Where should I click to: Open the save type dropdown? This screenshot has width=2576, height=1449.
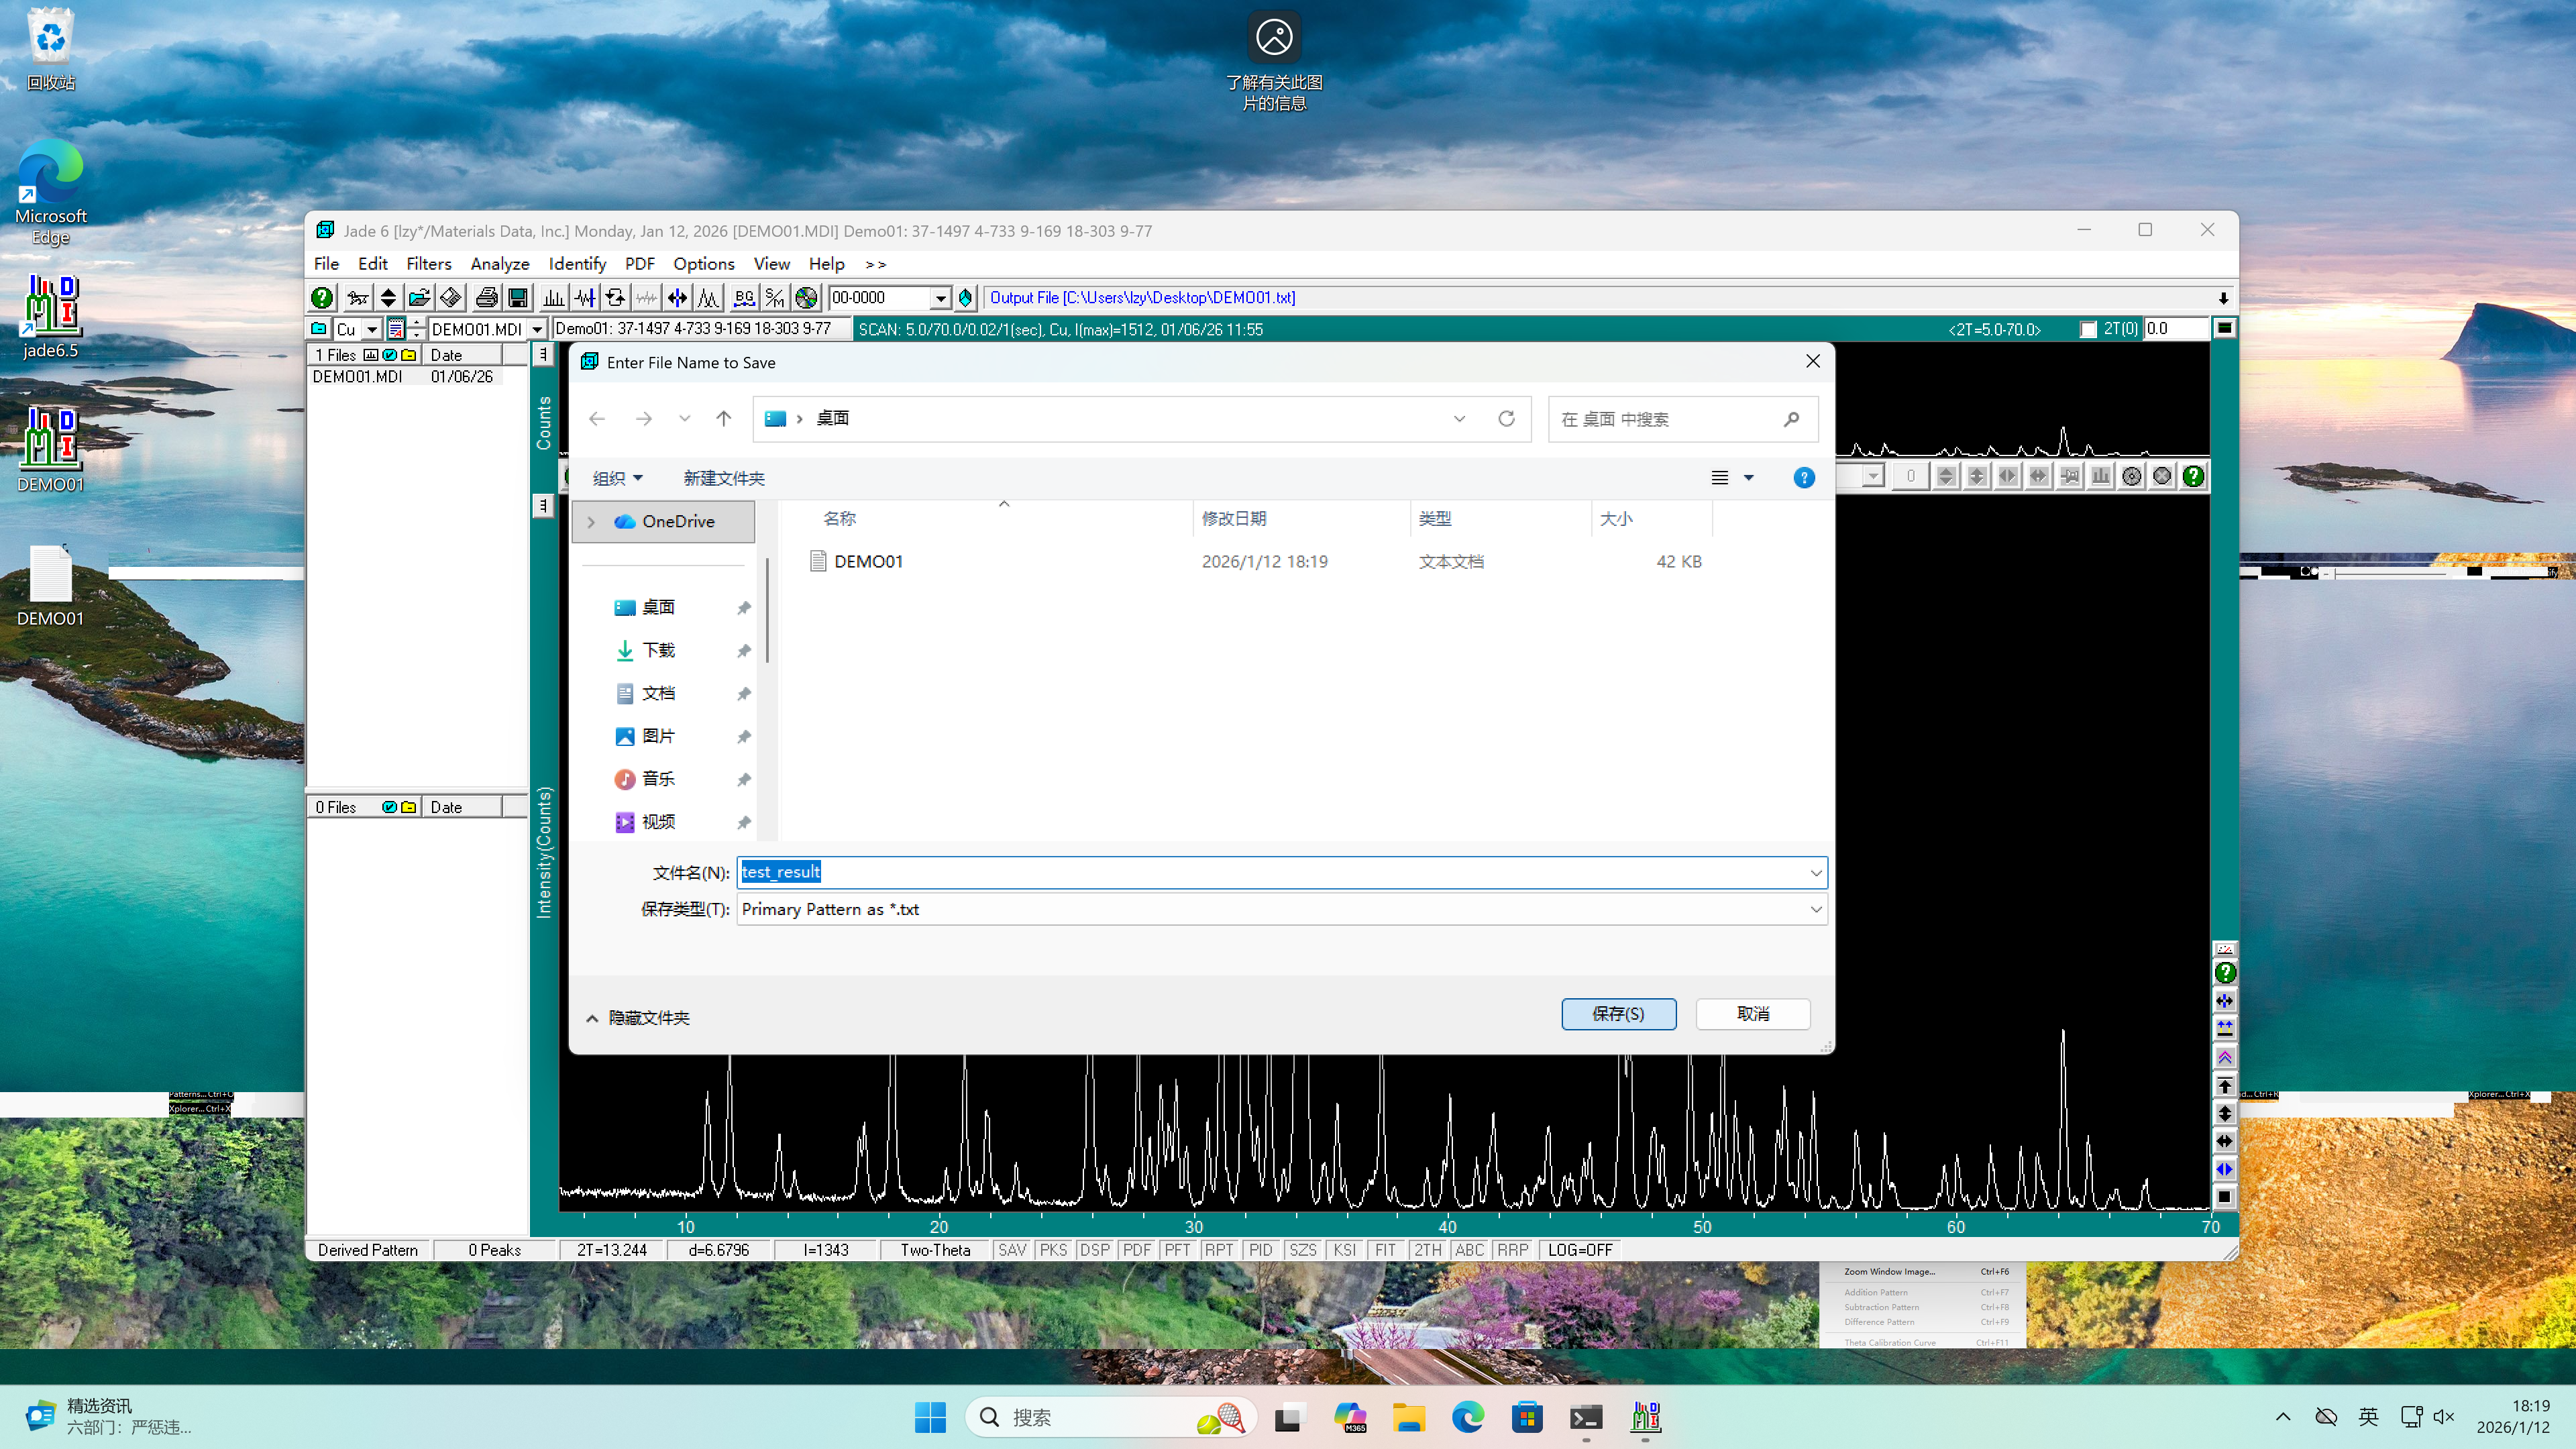coord(1815,909)
